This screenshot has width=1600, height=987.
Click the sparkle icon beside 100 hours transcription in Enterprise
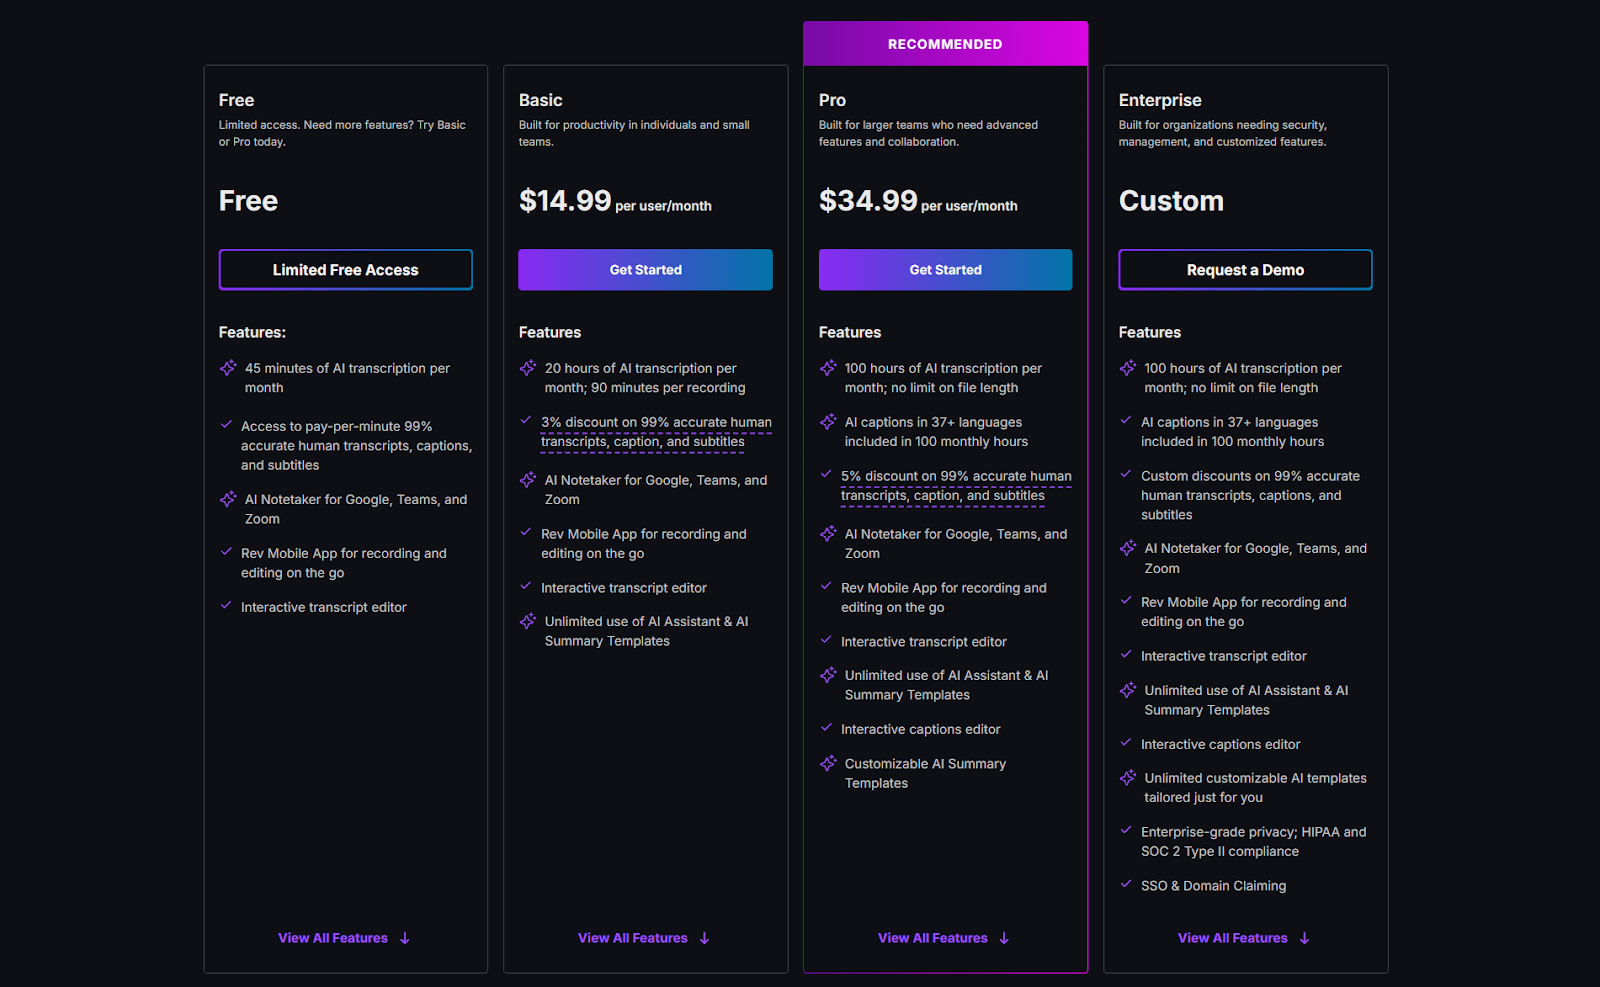coord(1128,368)
